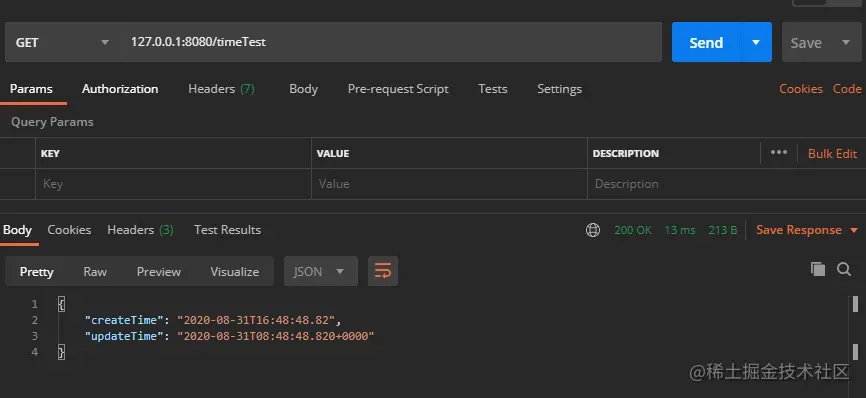The image size is (866, 398).
Task: Click the blue Send button
Action: [x=706, y=43]
